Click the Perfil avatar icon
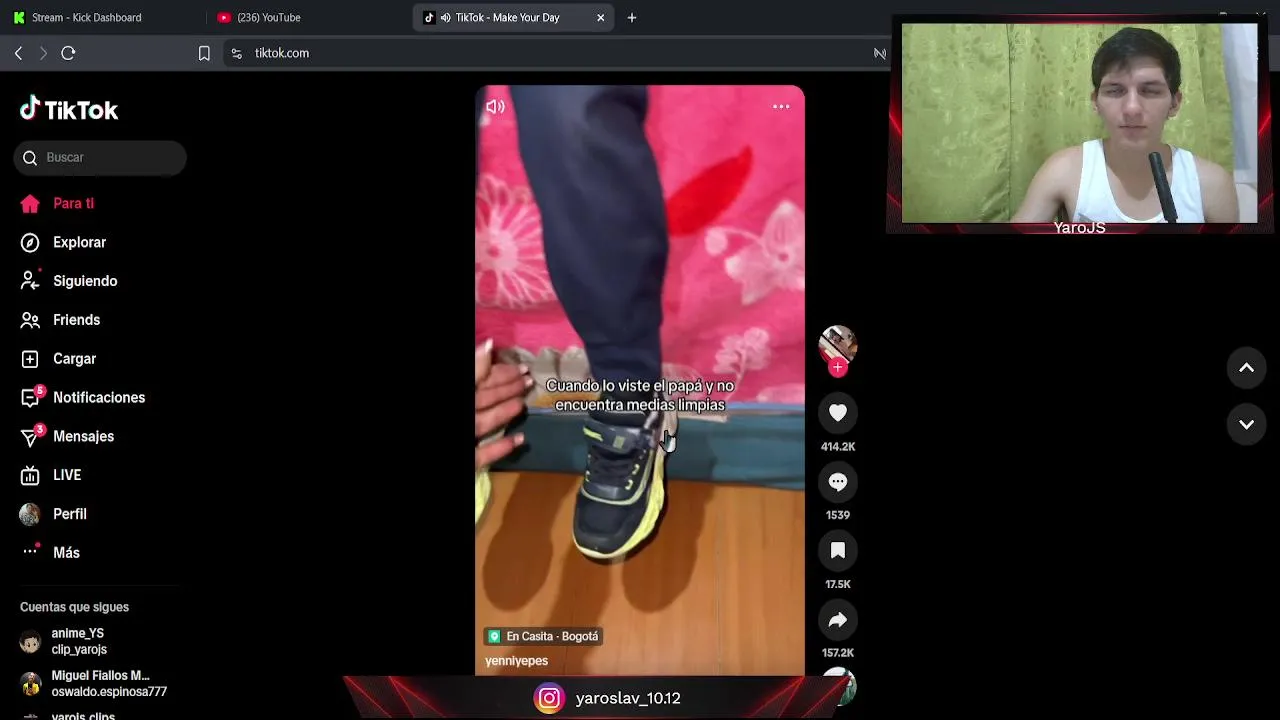Image resolution: width=1280 pixels, height=720 pixels. (30, 514)
